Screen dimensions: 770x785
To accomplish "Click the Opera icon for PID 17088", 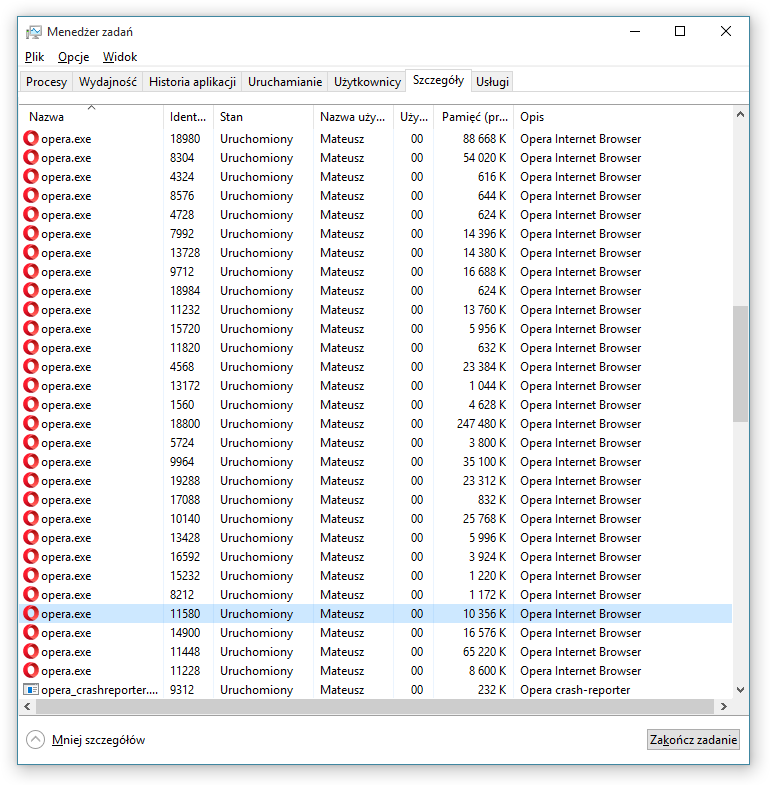I will pyautogui.click(x=31, y=500).
